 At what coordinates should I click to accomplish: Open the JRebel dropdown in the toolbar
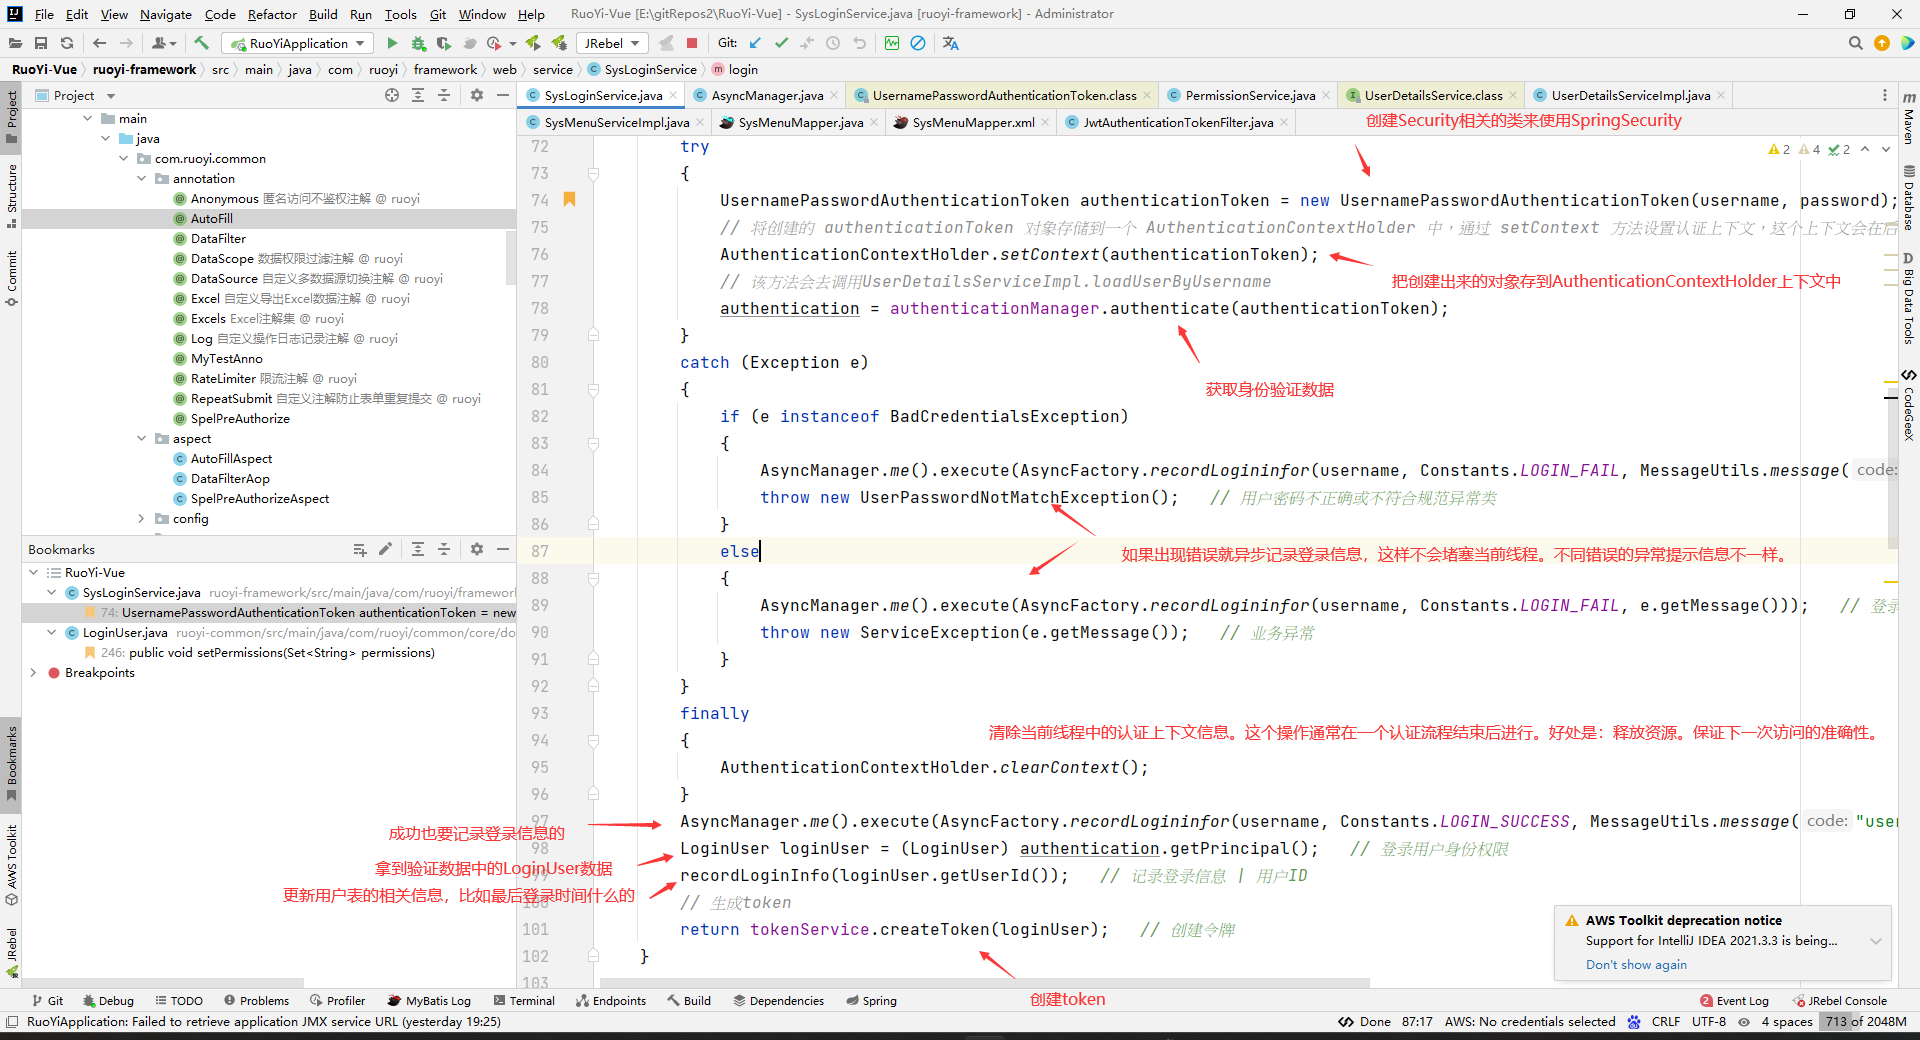coord(612,43)
